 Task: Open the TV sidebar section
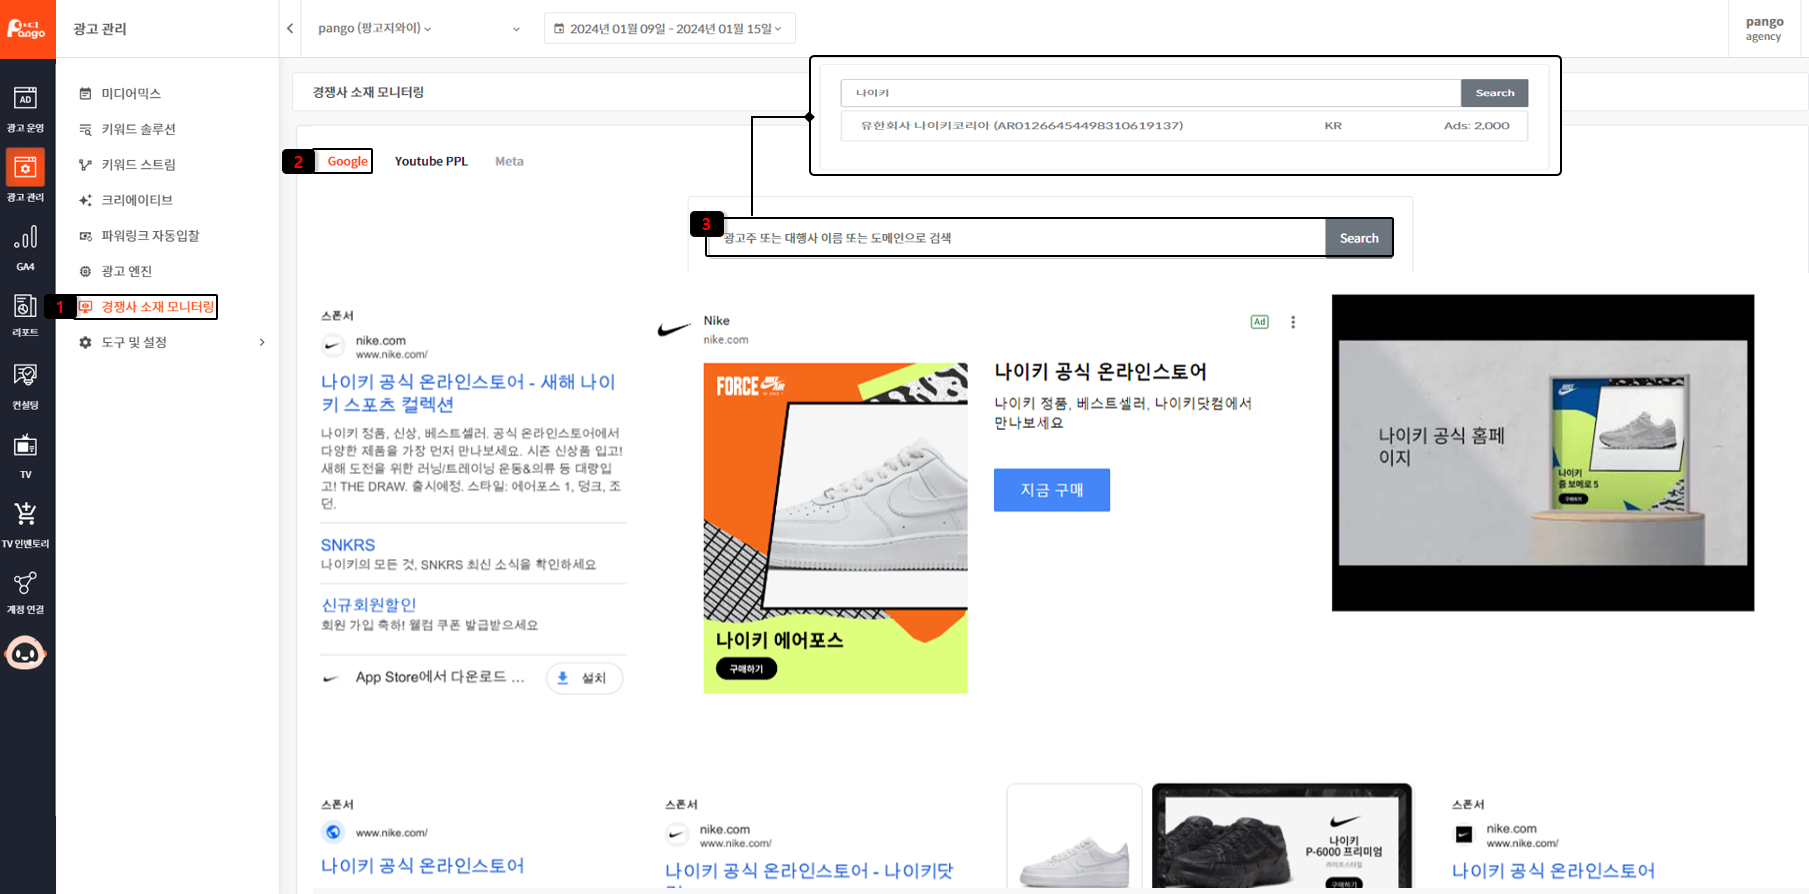point(26,456)
